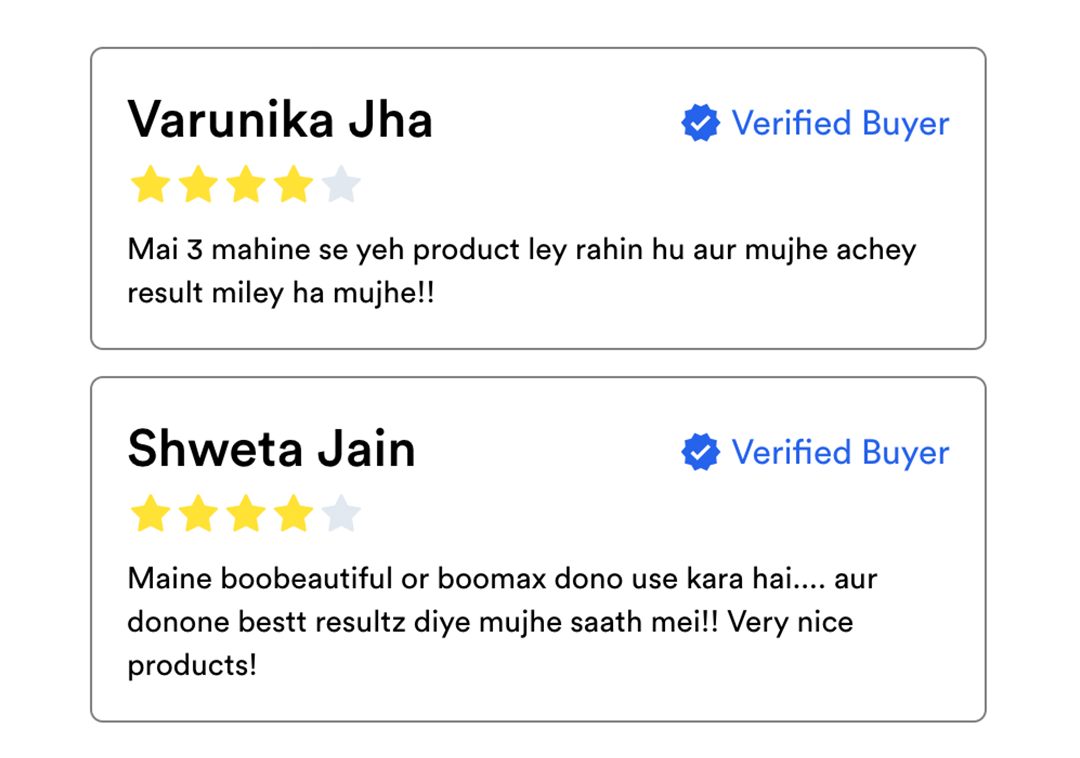Click the word "products!" ending Shweta's review
This screenshot has height=758, width=1080.
(x=192, y=666)
